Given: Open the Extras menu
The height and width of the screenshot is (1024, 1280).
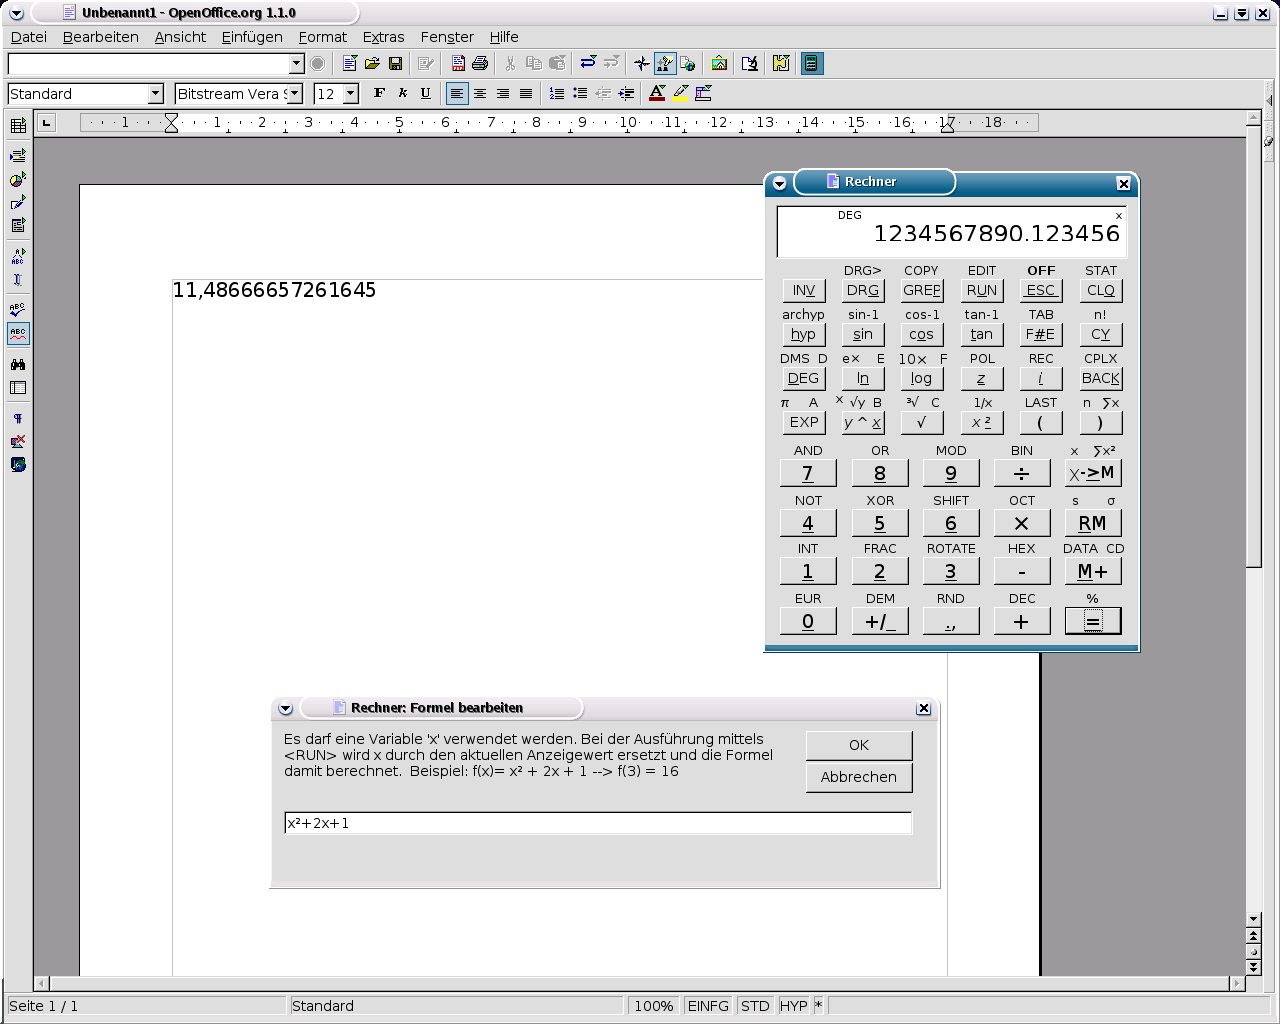Looking at the screenshot, I should [383, 37].
